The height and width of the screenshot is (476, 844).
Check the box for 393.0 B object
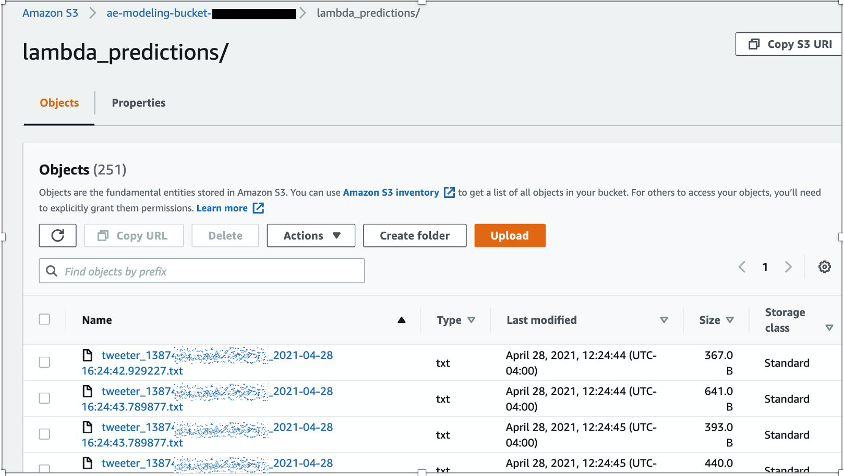(x=45, y=435)
